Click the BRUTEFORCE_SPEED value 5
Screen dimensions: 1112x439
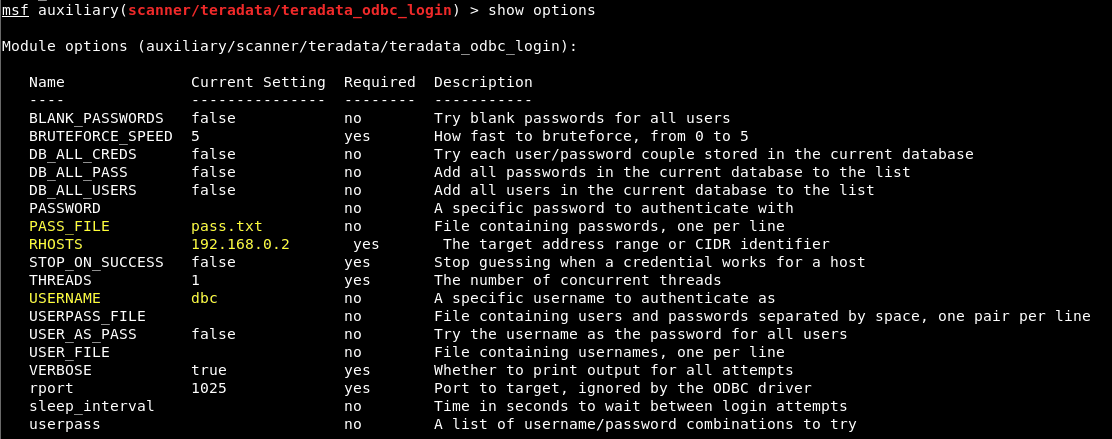[x=196, y=136]
